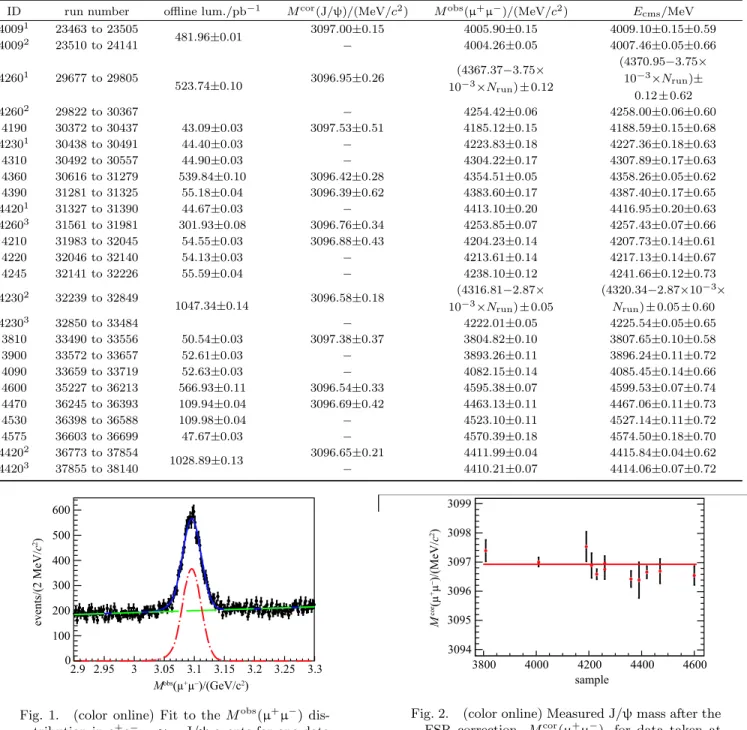
Task: Select run range '31983 to 32045'
Action: click(97, 241)
